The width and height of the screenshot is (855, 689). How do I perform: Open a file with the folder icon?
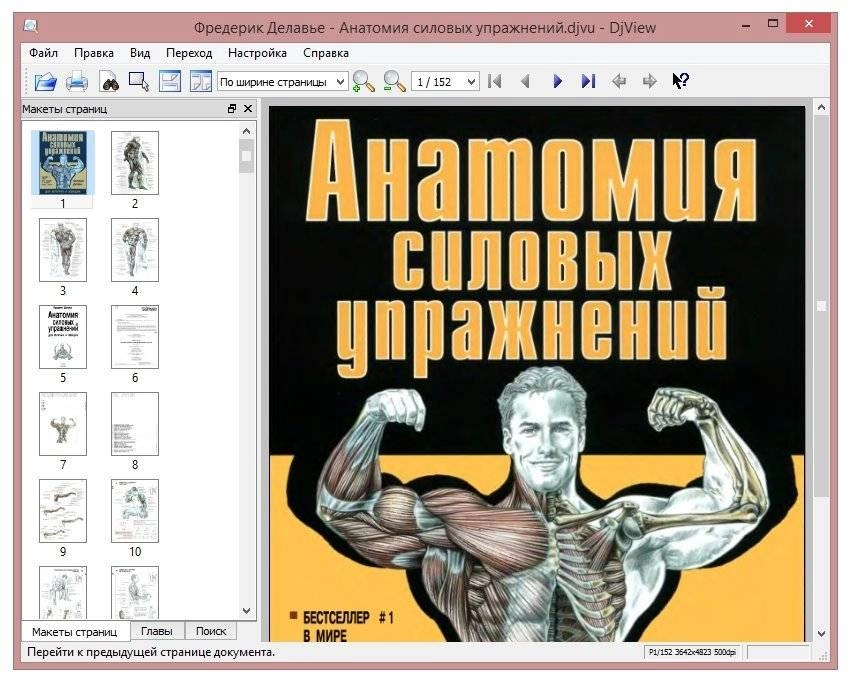pos(46,82)
